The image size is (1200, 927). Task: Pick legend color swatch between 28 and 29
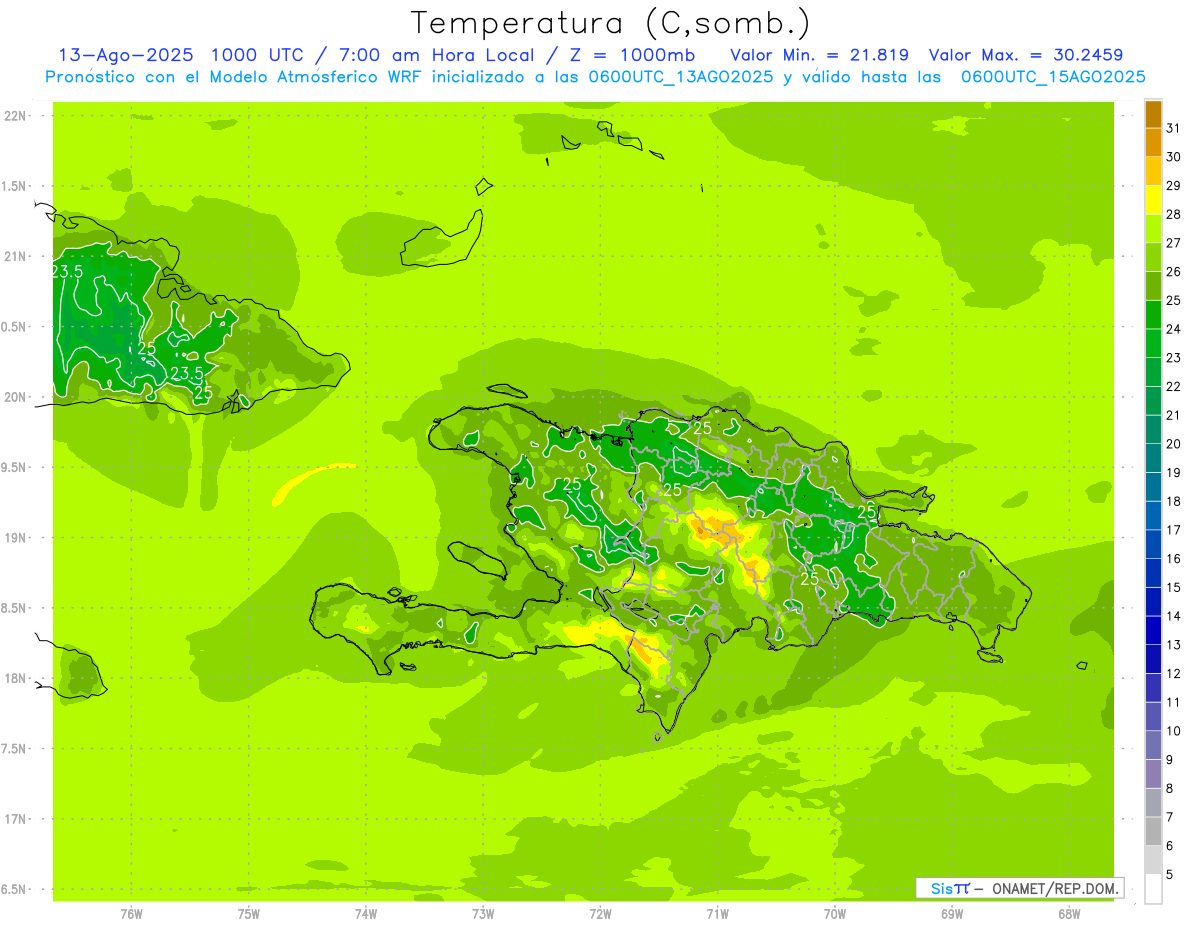coord(1153,200)
